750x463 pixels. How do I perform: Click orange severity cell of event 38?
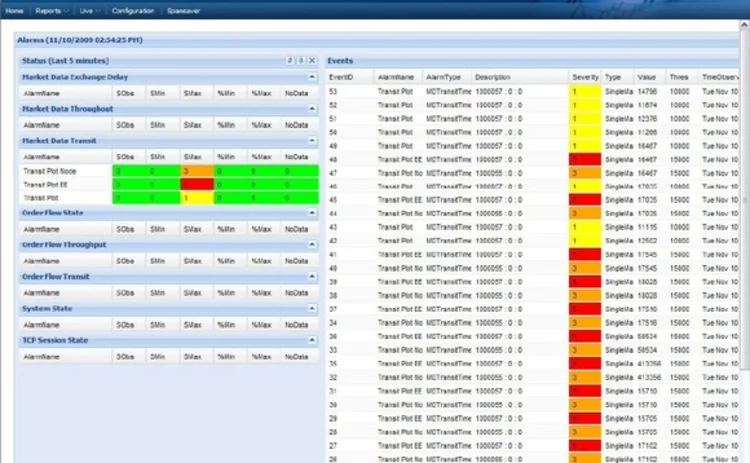585,296
